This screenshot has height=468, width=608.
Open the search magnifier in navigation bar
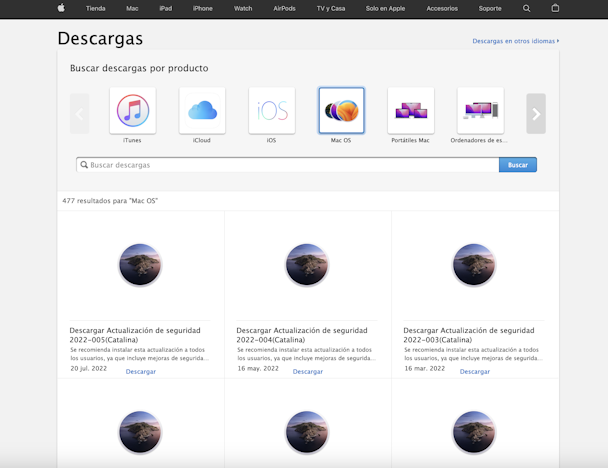click(526, 8)
